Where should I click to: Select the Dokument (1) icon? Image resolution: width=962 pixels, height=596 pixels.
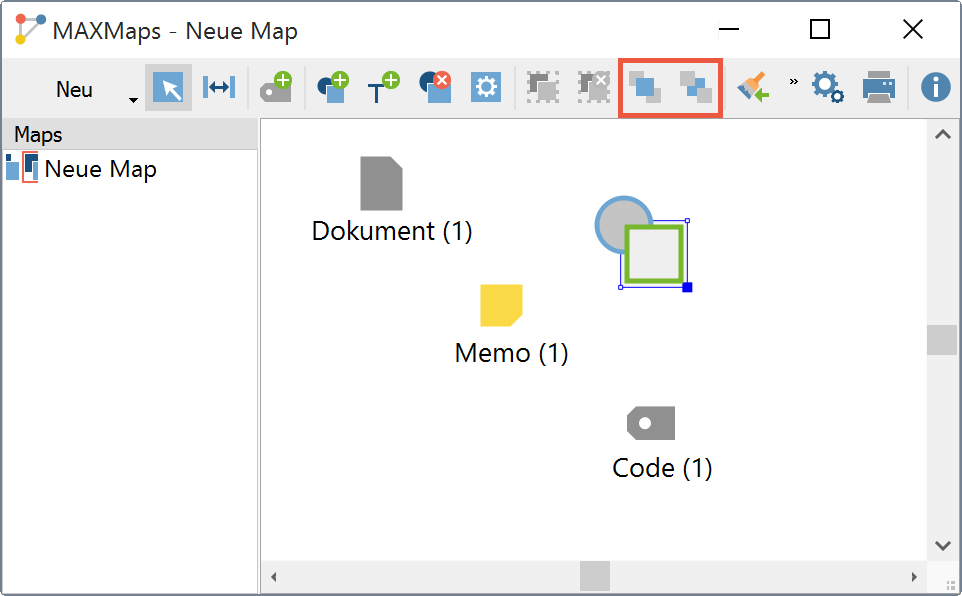pyautogui.click(x=381, y=184)
